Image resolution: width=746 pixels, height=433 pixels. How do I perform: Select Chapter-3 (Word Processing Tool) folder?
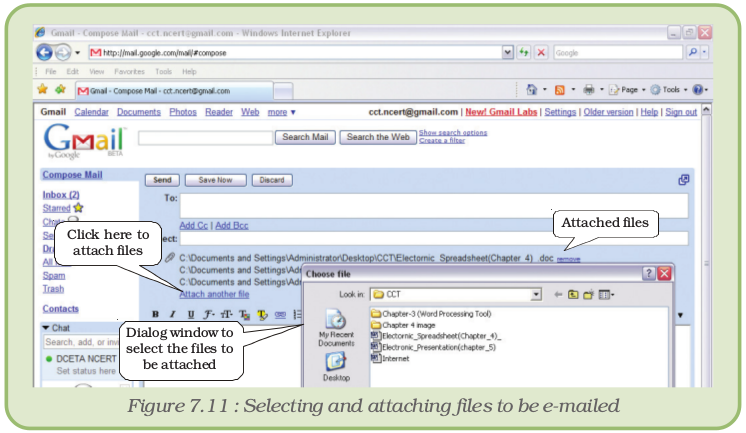coord(431,314)
